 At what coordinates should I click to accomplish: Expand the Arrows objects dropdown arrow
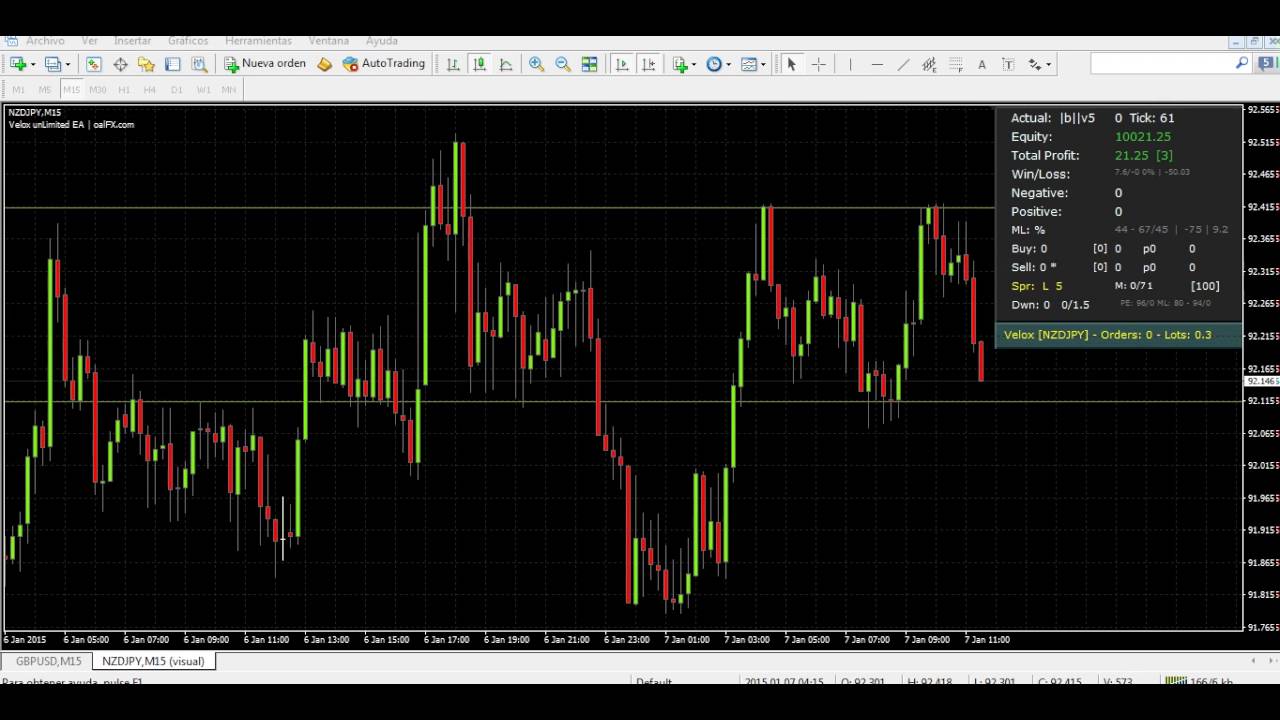point(1049,64)
